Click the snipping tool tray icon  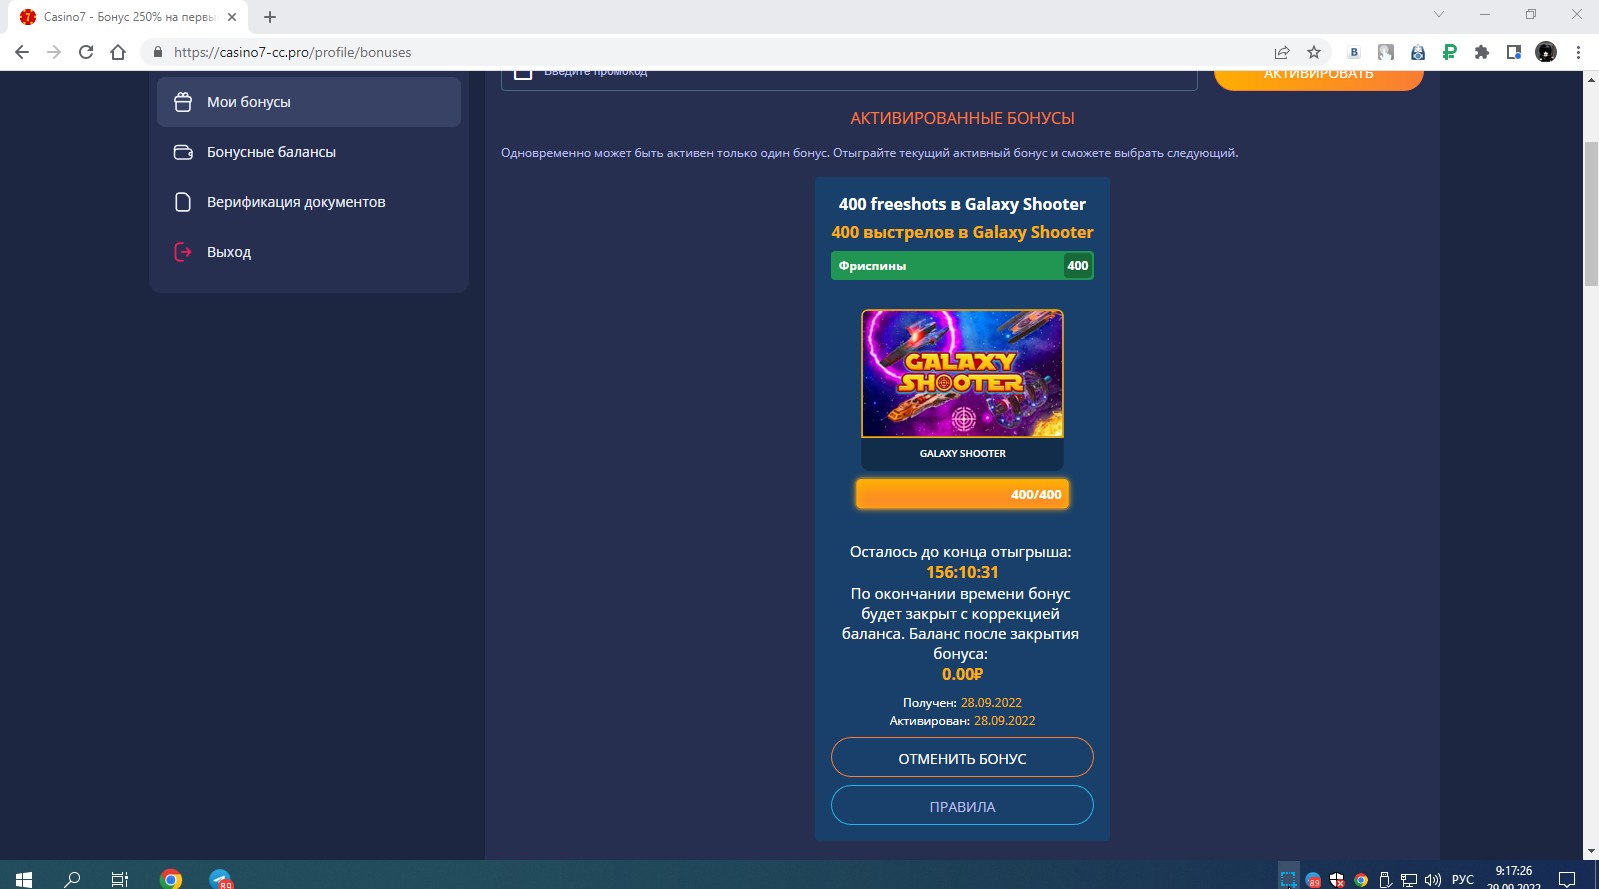coord(1289,880)
